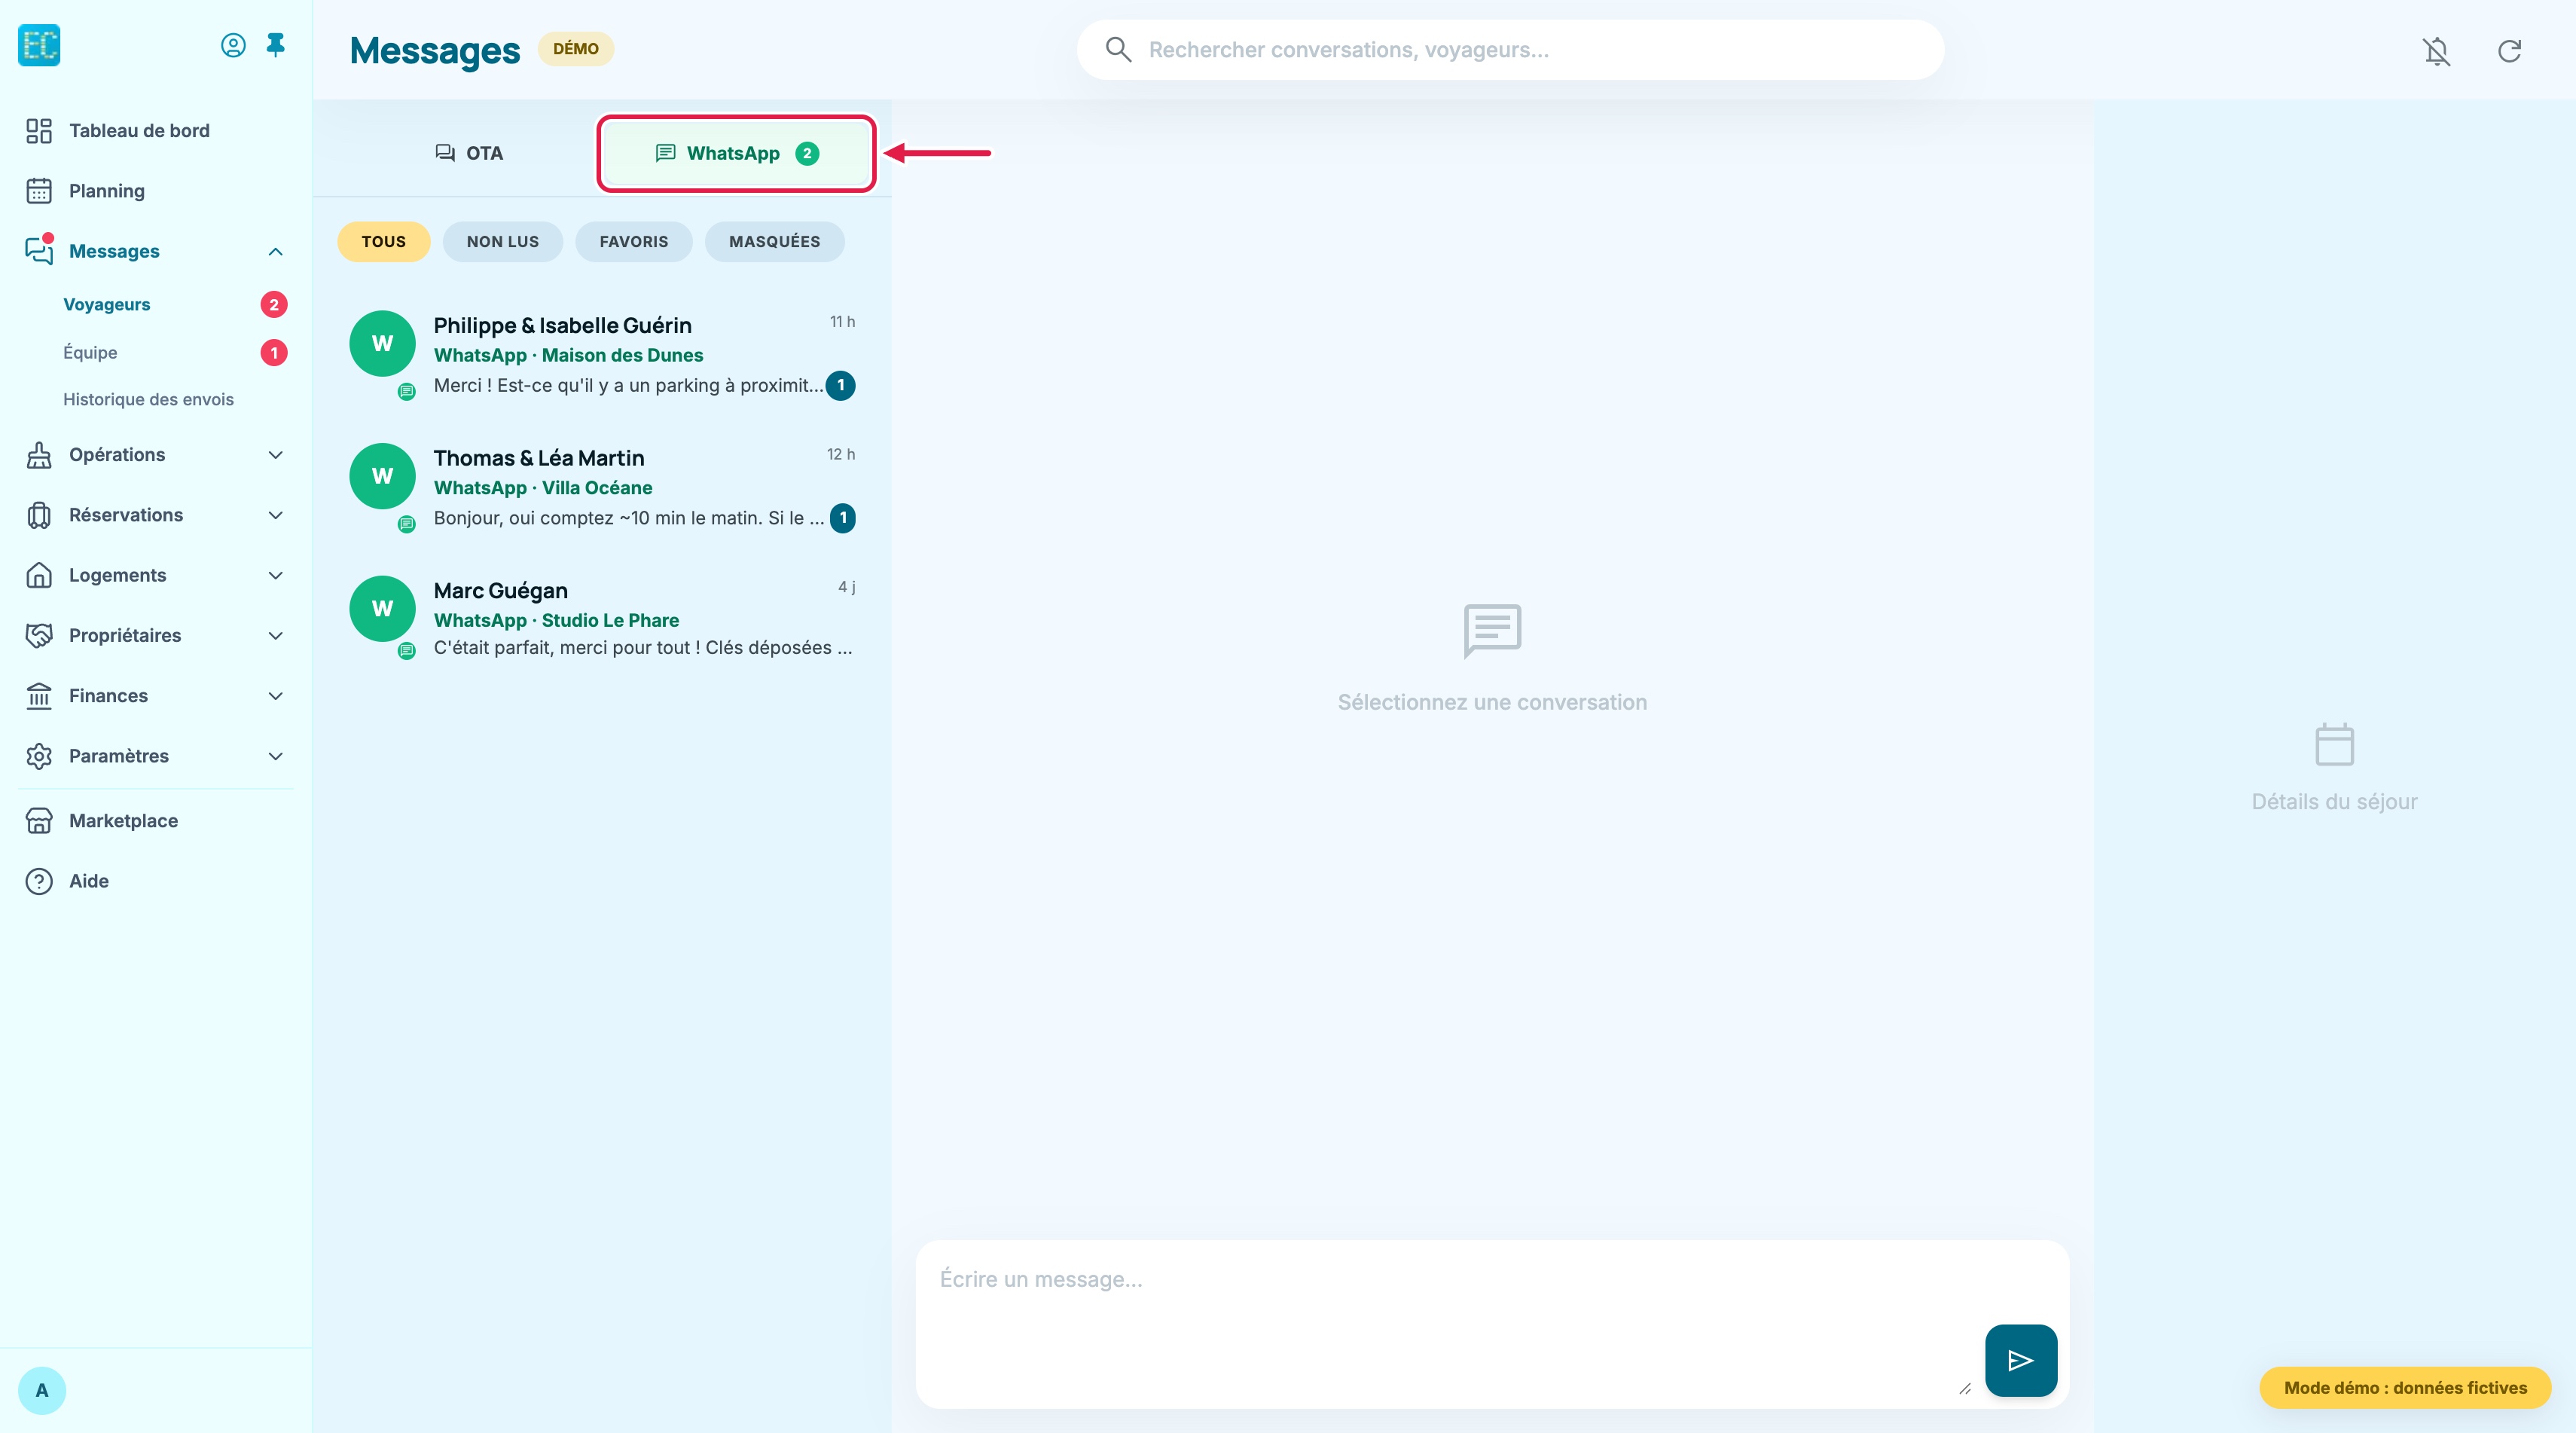Filter conversations by NON LUS
Viewport: 2576px width, 1433px height.
(503, 242)
